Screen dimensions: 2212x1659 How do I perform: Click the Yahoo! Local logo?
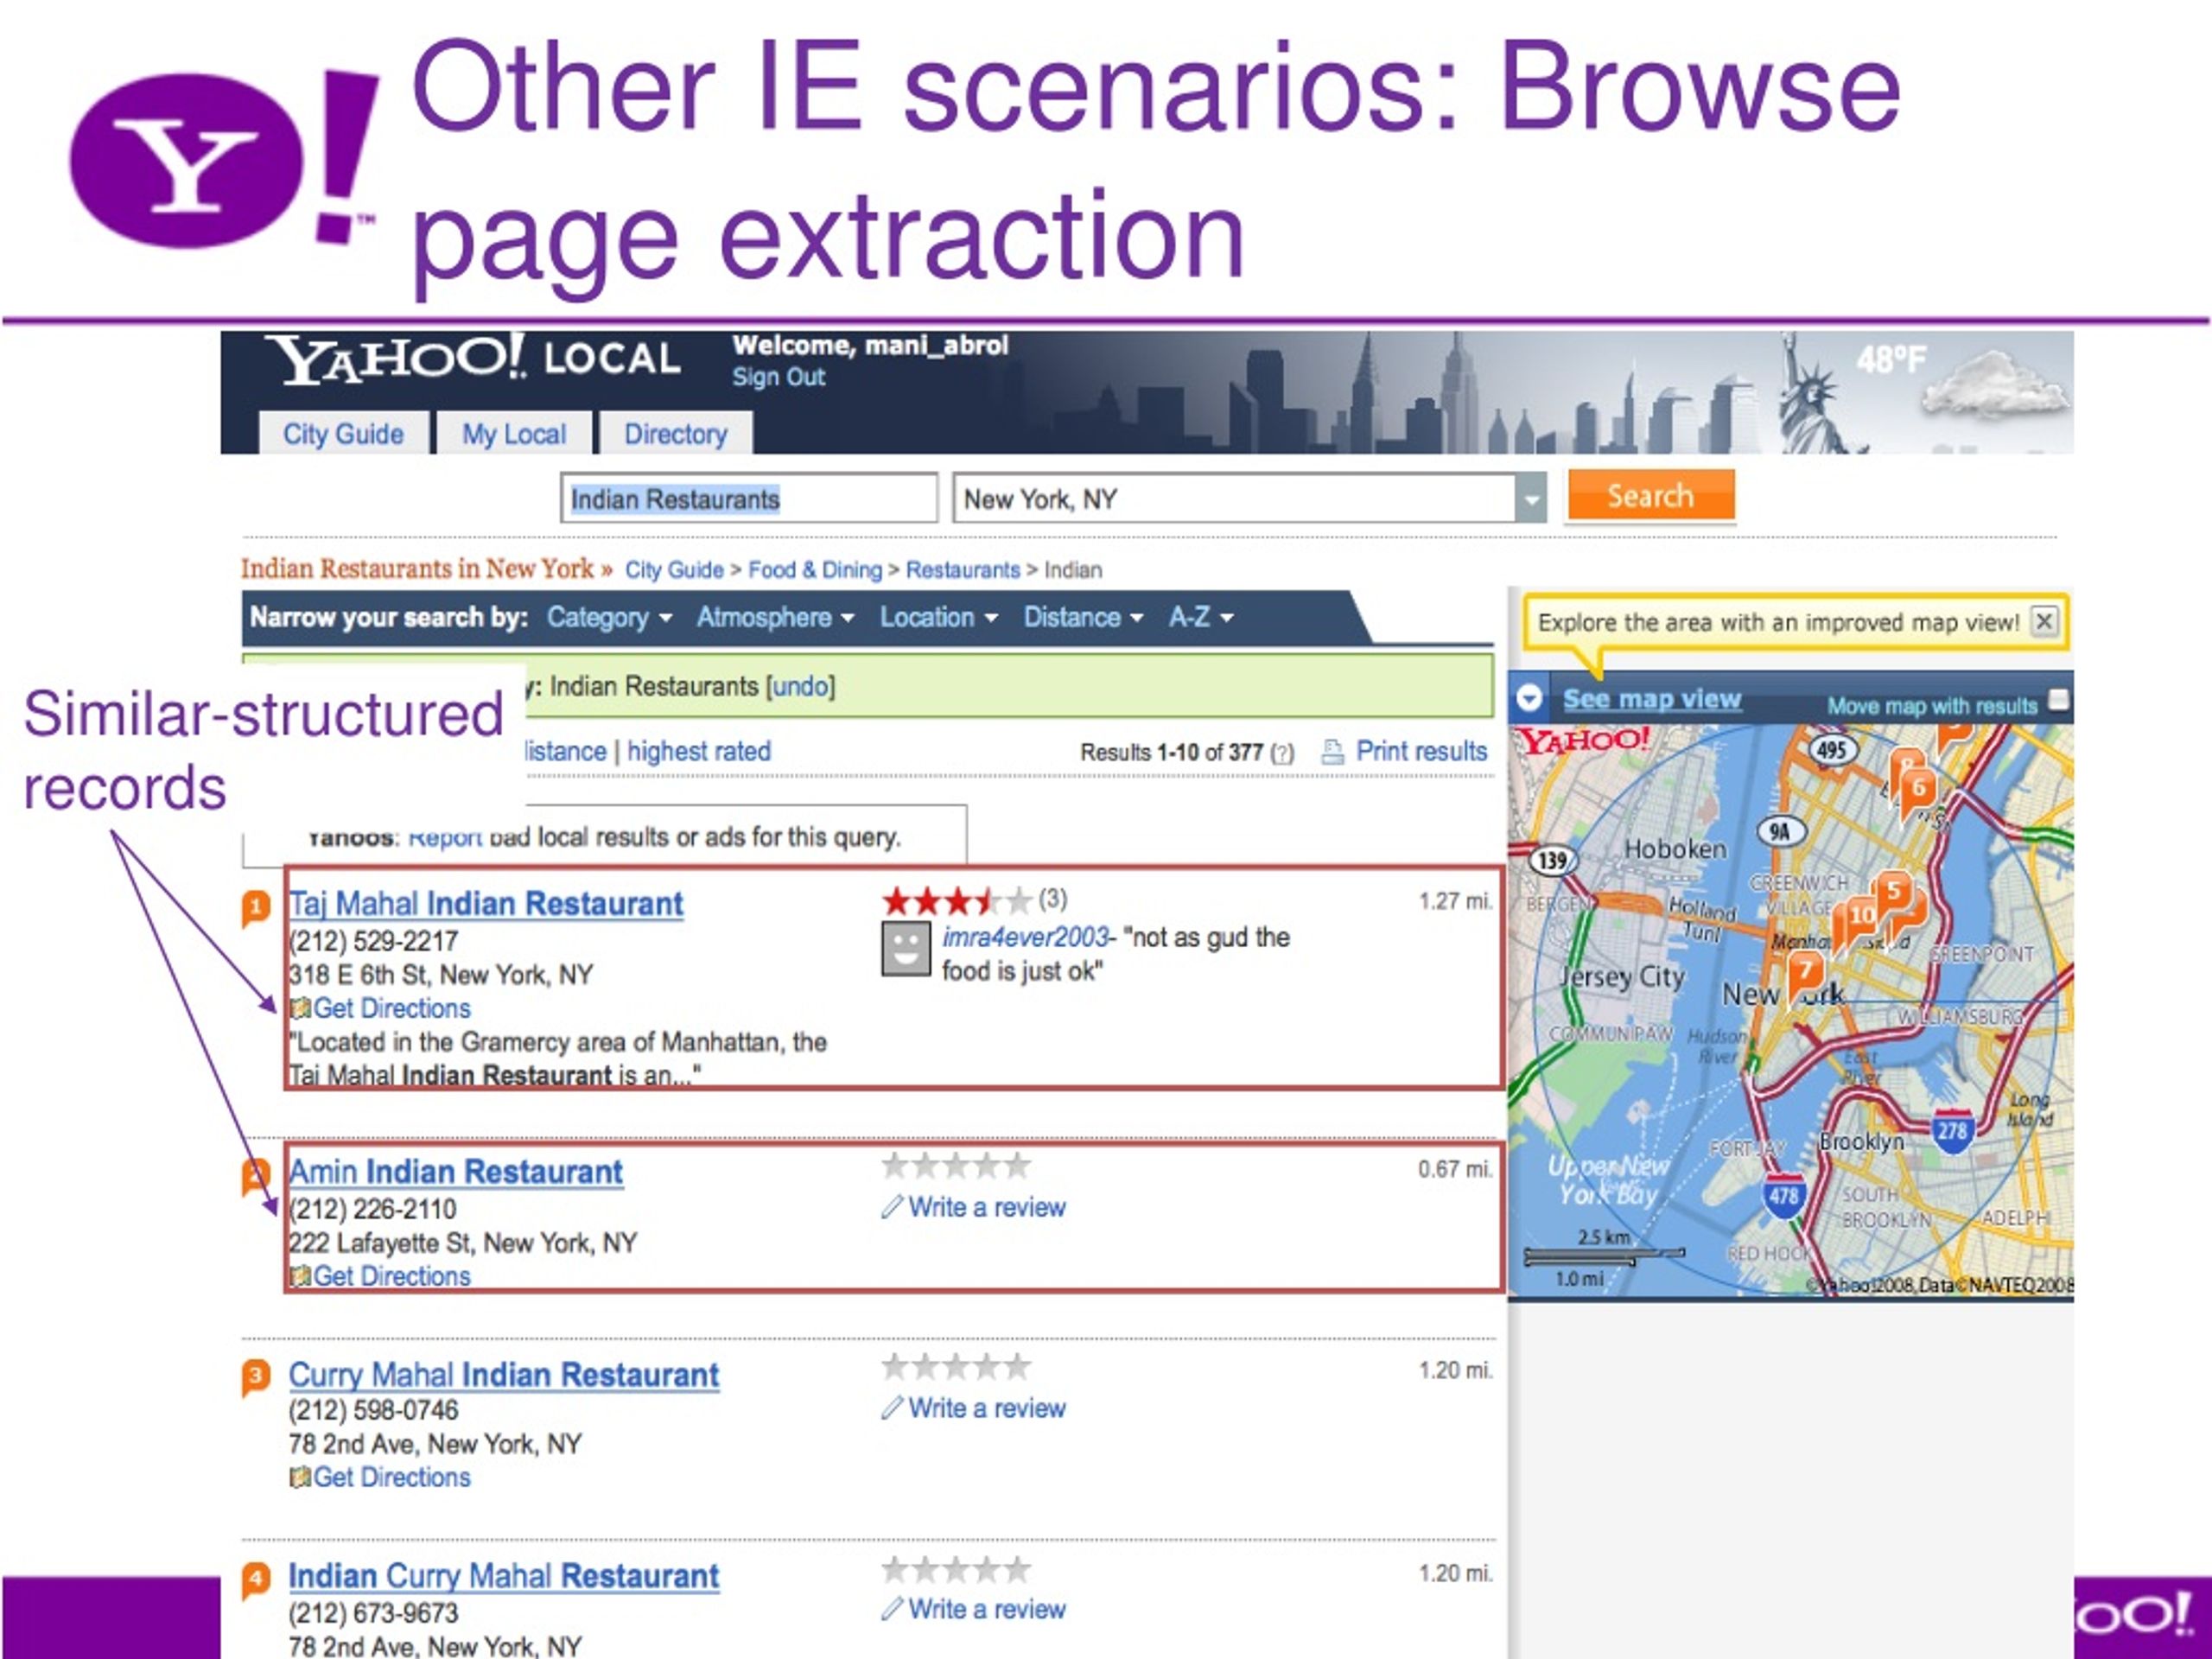(472, 360)
